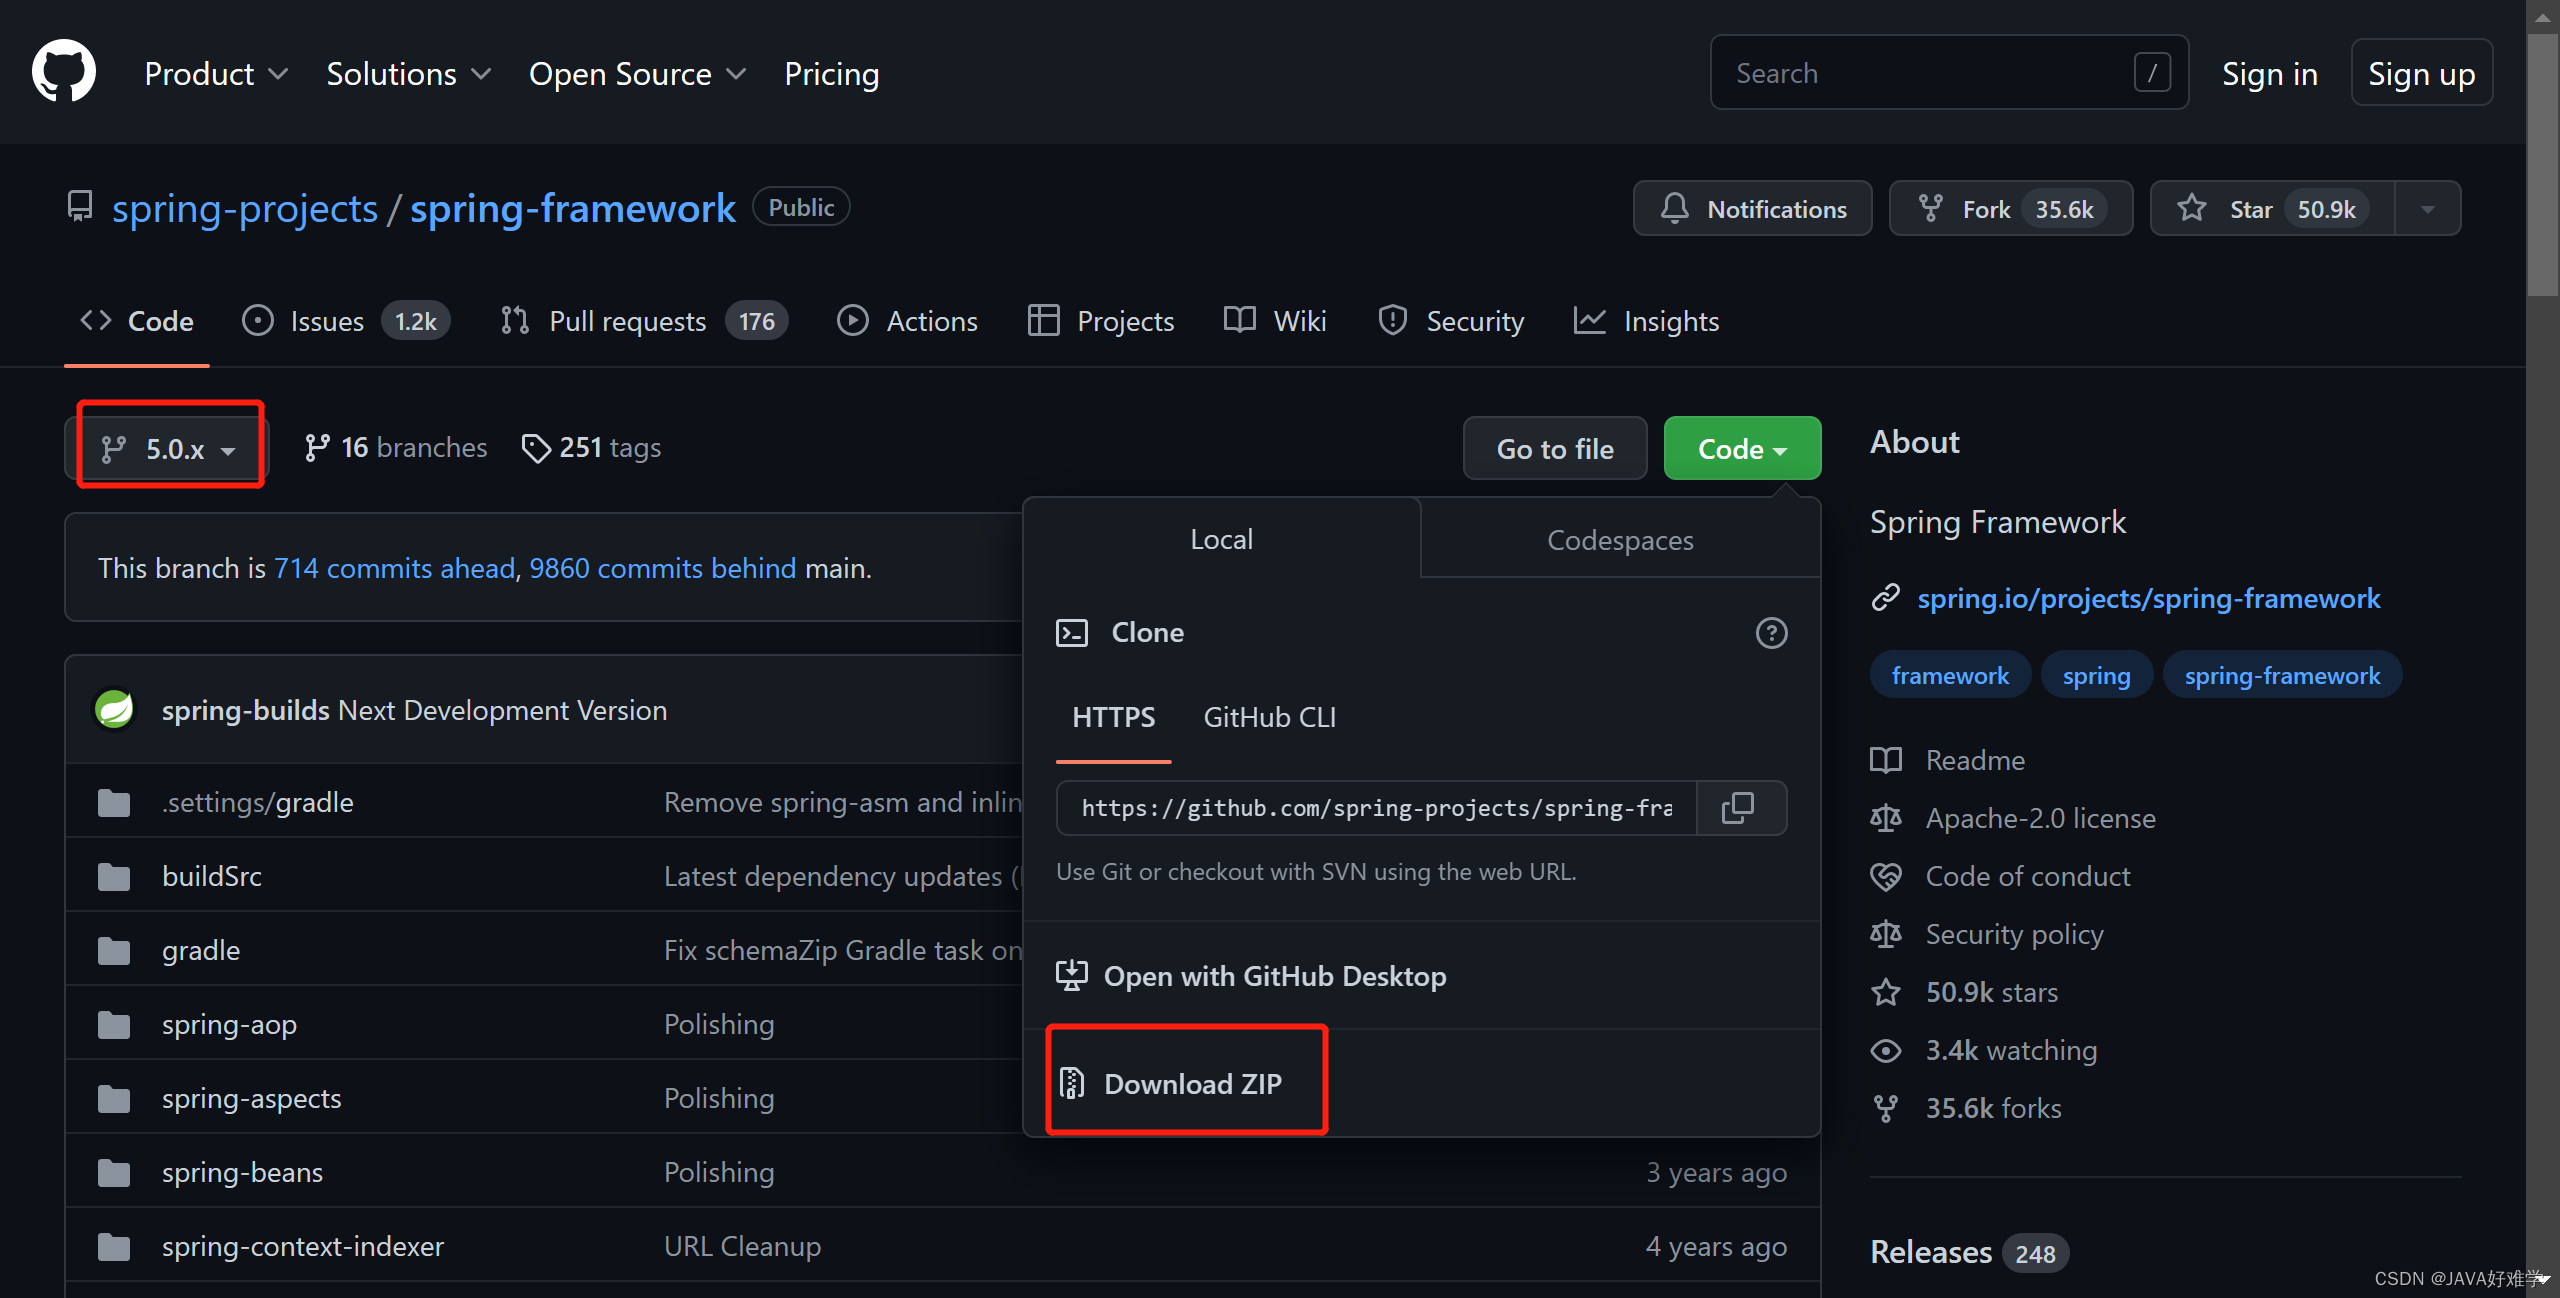Open the Issues tab
The width and height of the screenshot is (2560, 1298).
tap(346, 321)
